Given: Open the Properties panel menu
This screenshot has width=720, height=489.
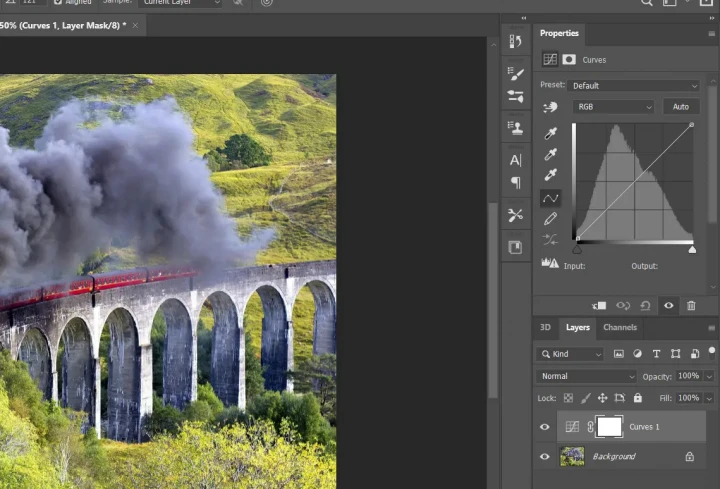Looking at the screenshot, I should (712, 34).
